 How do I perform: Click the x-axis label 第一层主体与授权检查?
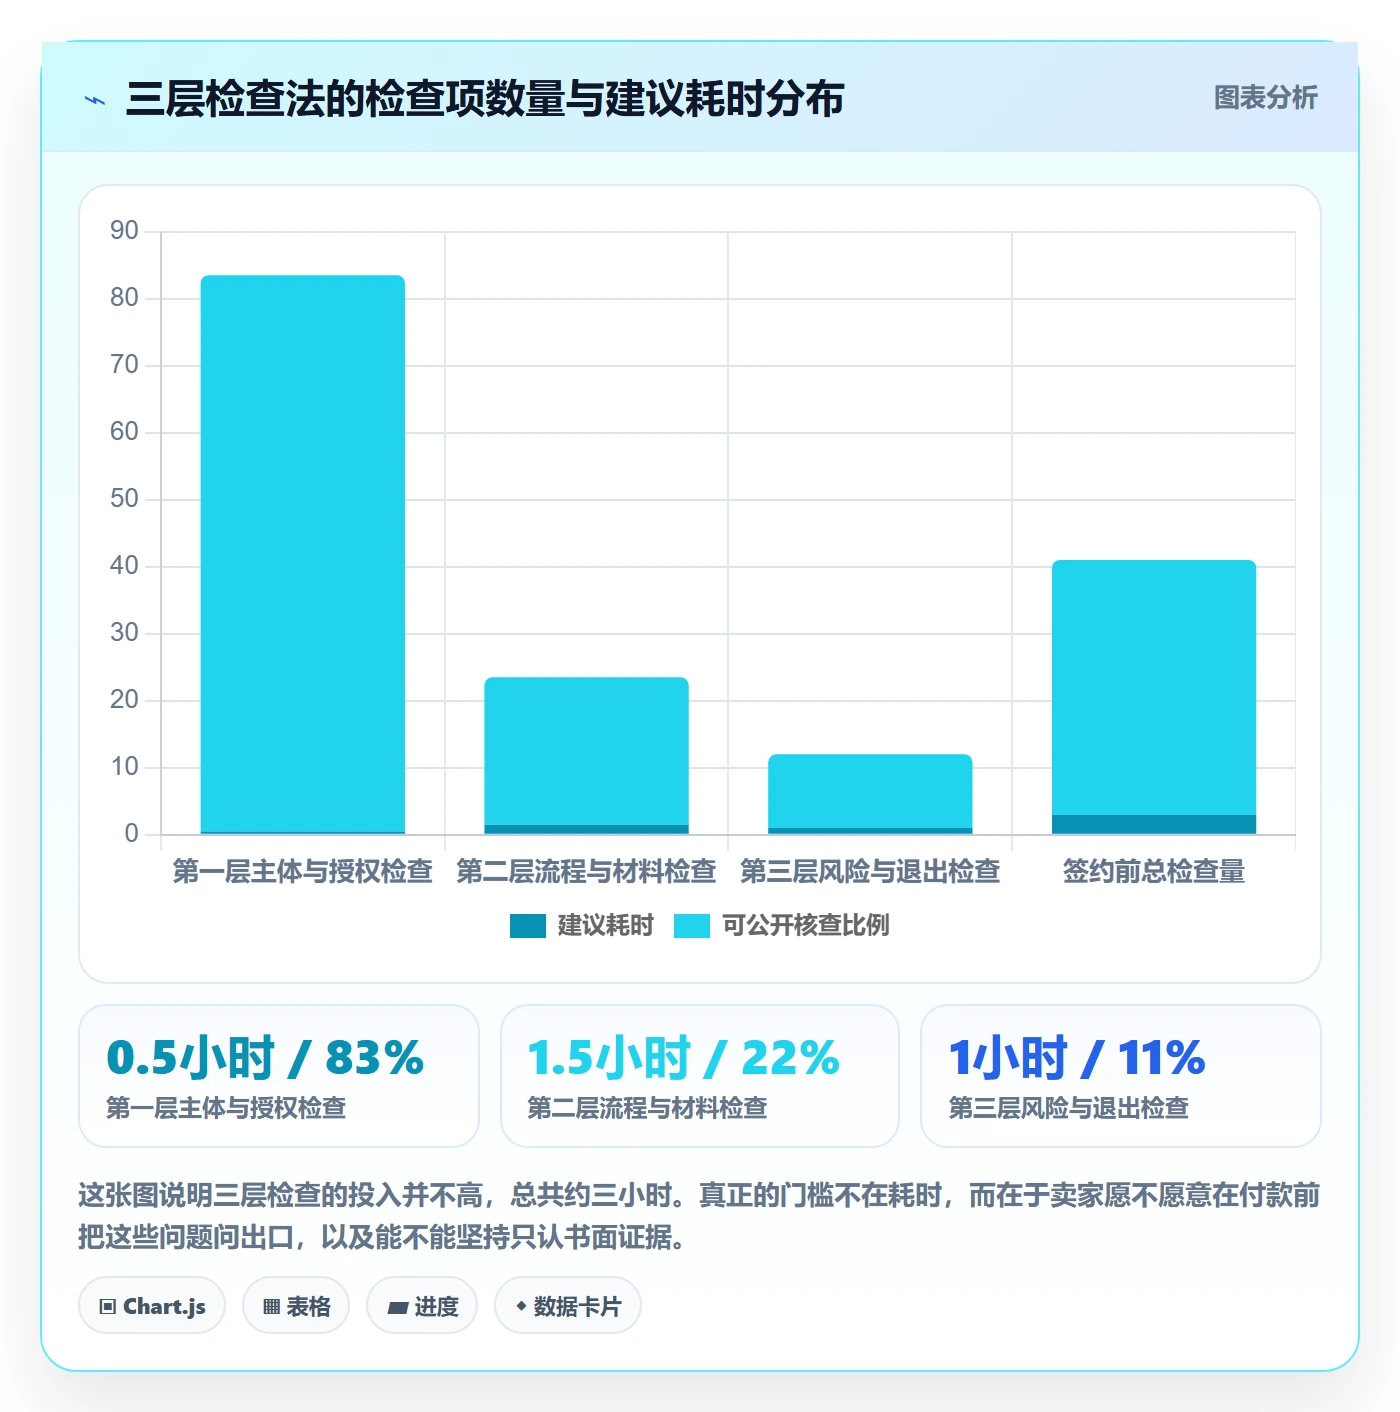pos(303,872)
